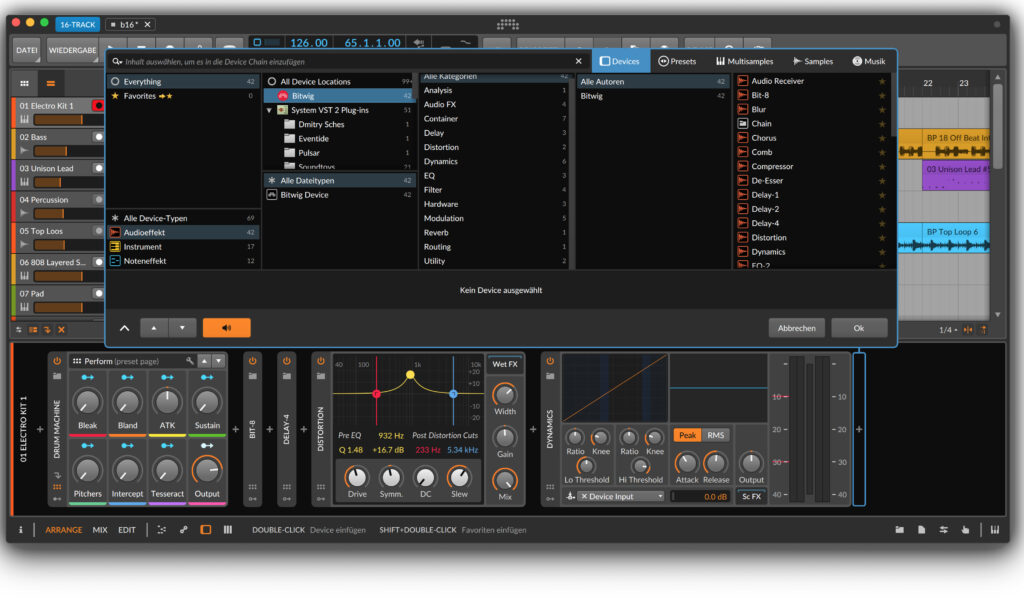Add a device after Dynamics with plus
Screen dimensions: 1024x615
tap(859, 430)
